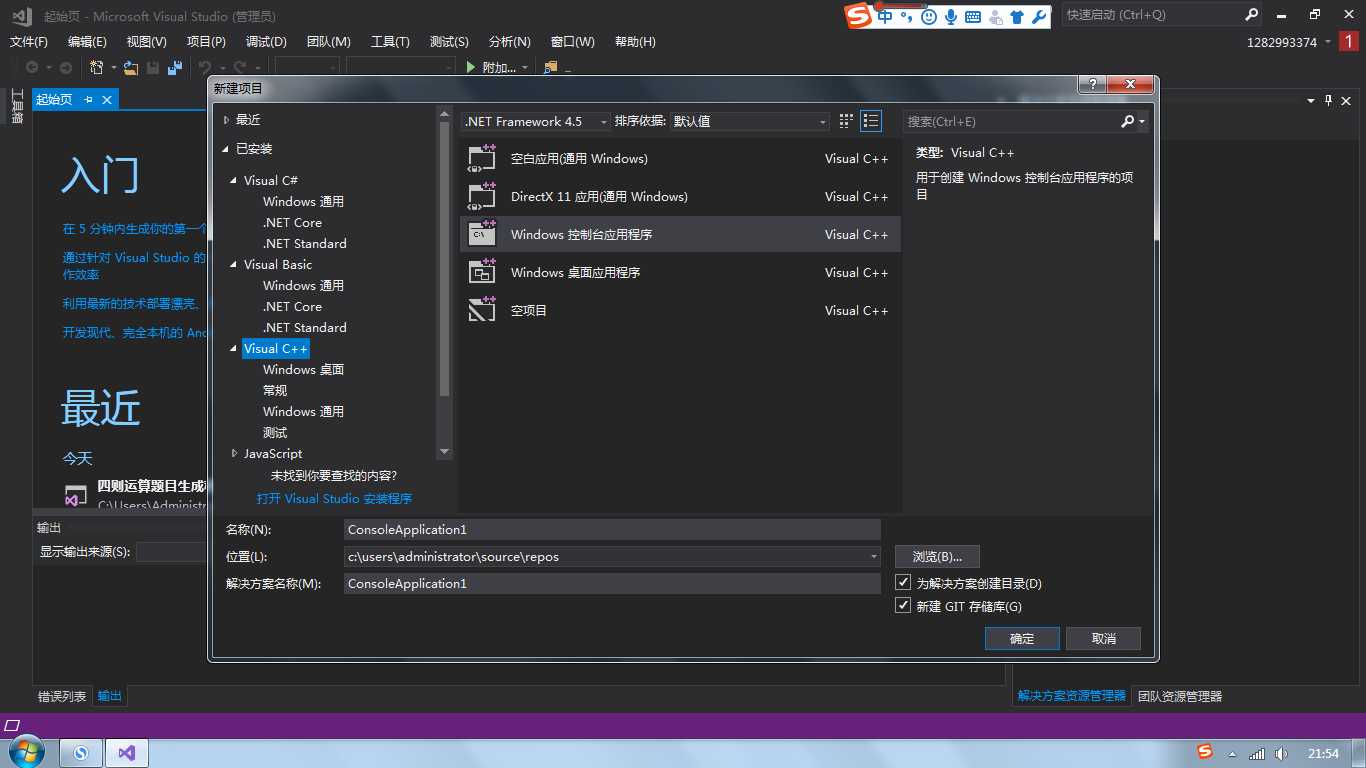1366x768 pixels.
Task: Click the Sogou wrench settings icon
Action: click(1039, 17)
